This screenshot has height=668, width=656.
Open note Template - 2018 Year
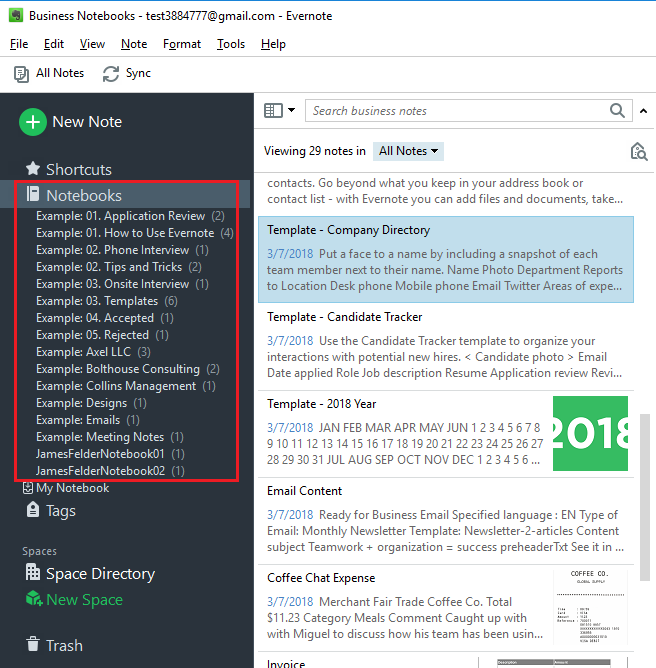coord(446,434)
